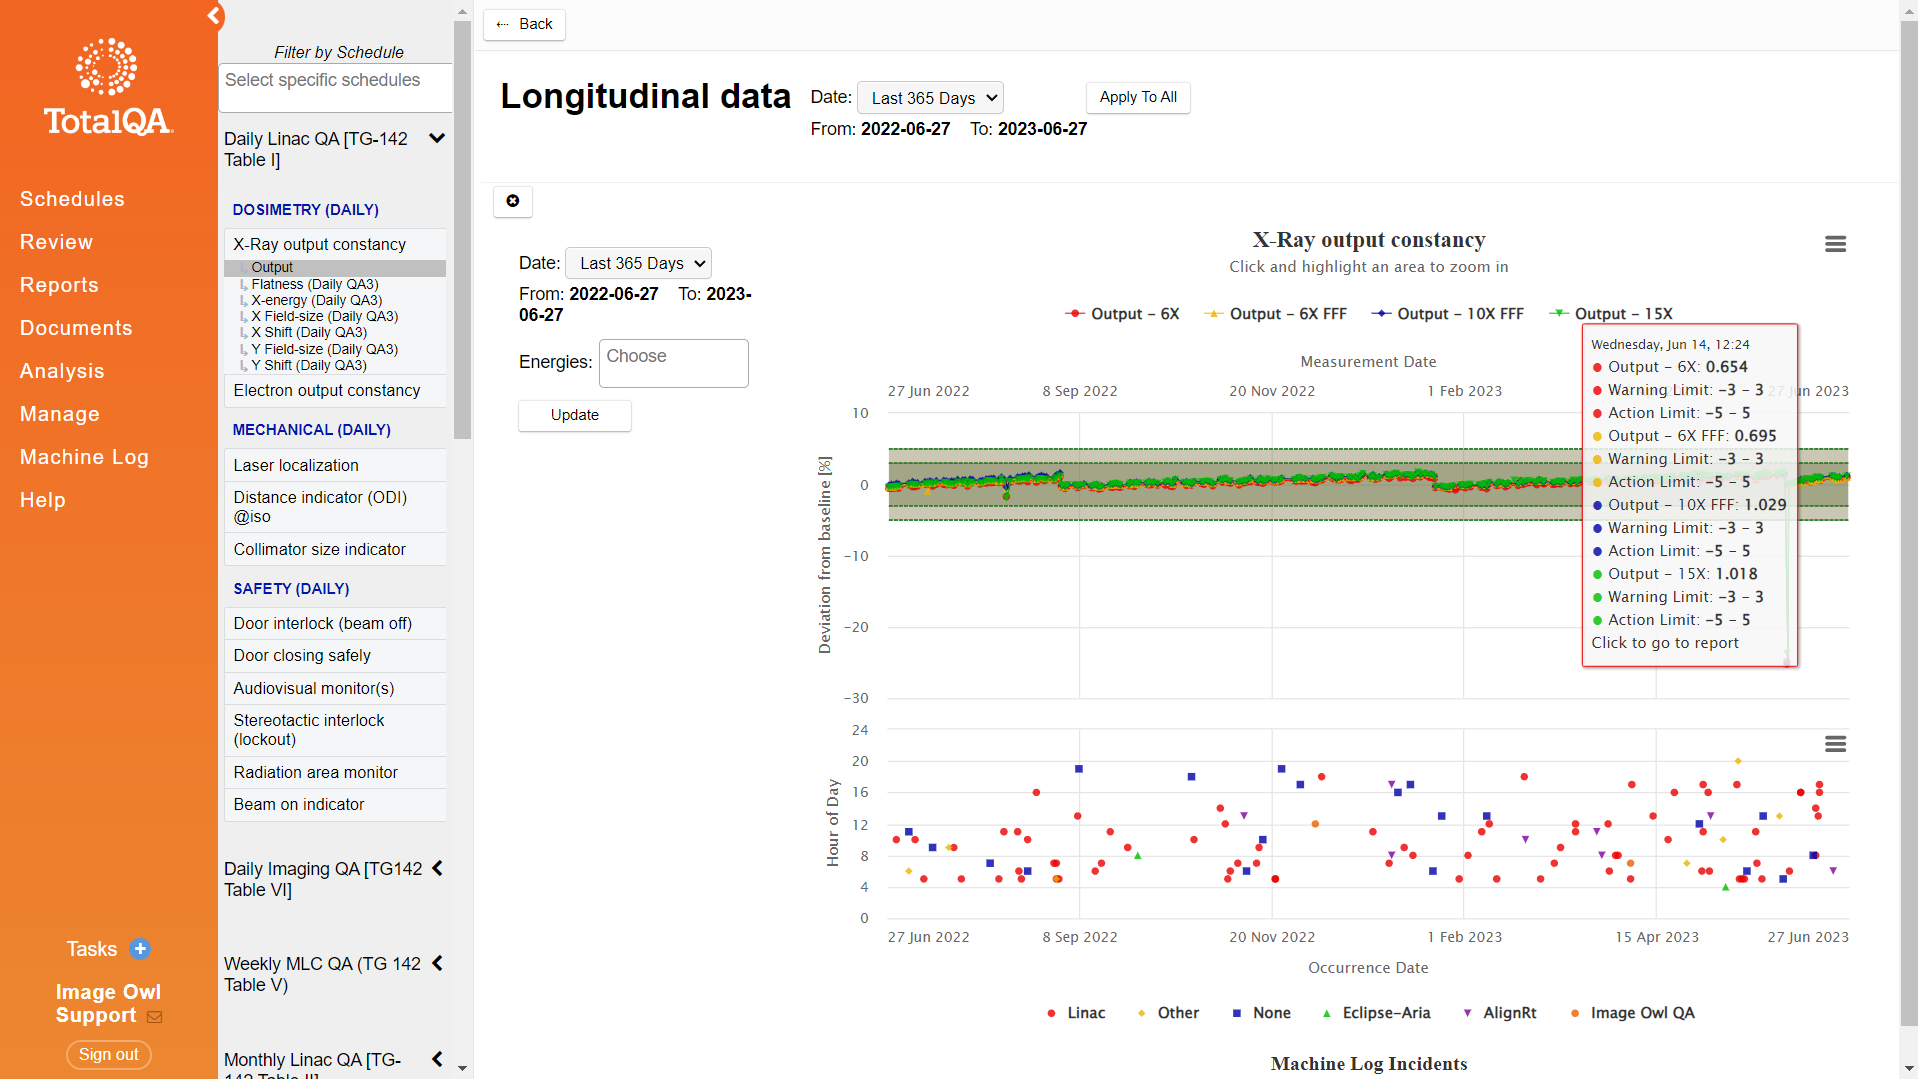The width and height of the screenshot is (1918, 1079).
Task: Click the Update button
Action: point(575,415)
